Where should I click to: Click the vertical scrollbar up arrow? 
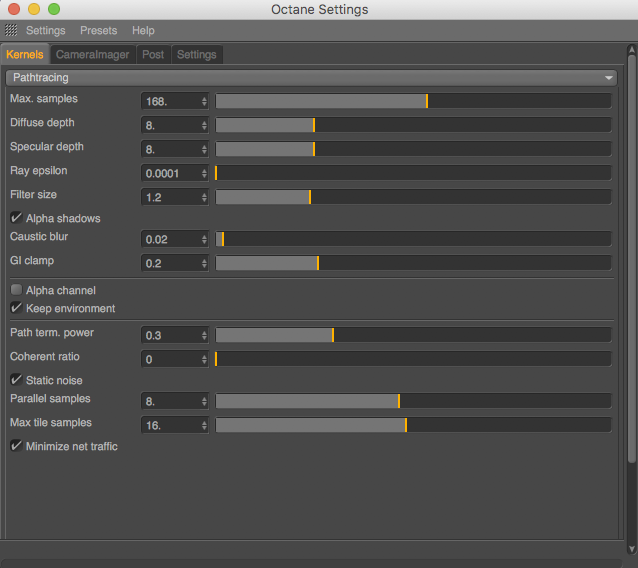click(631, 50)
